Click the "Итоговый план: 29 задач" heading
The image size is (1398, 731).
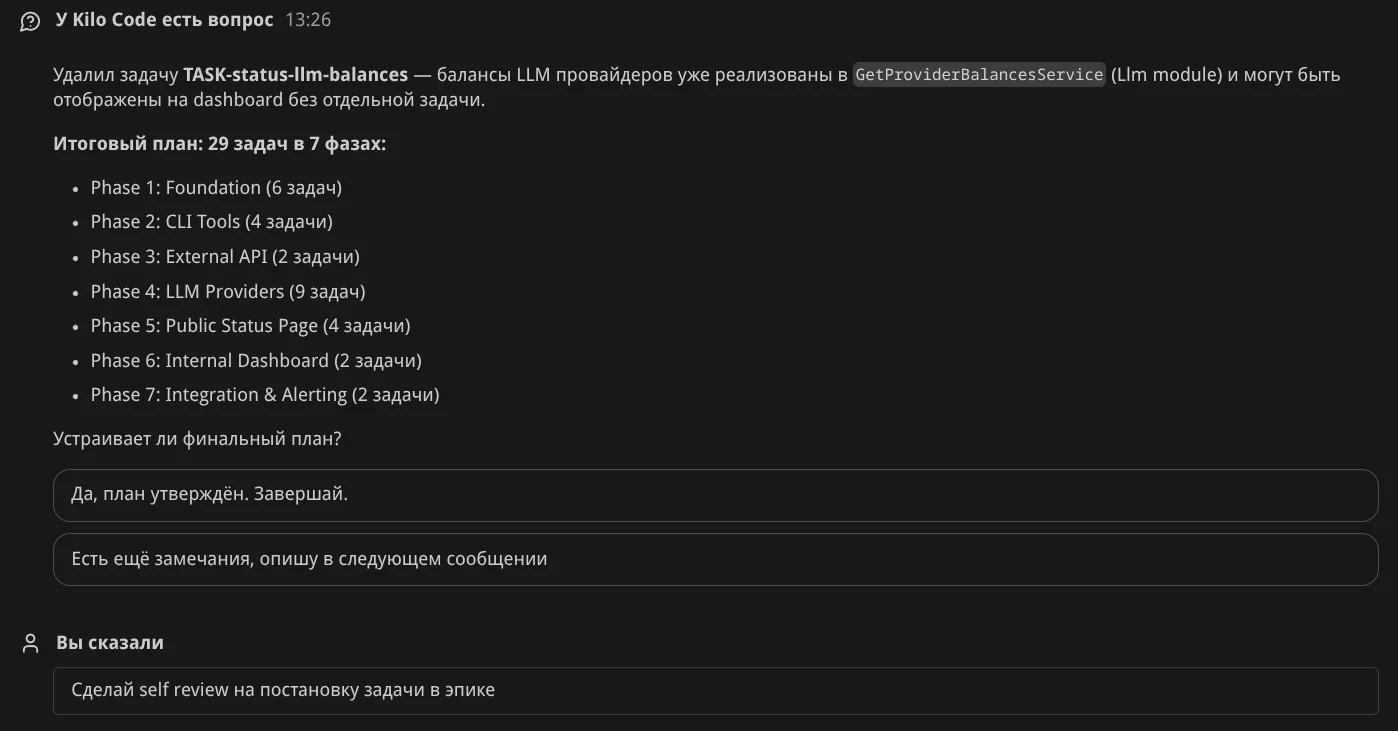(x=219, y=144)
